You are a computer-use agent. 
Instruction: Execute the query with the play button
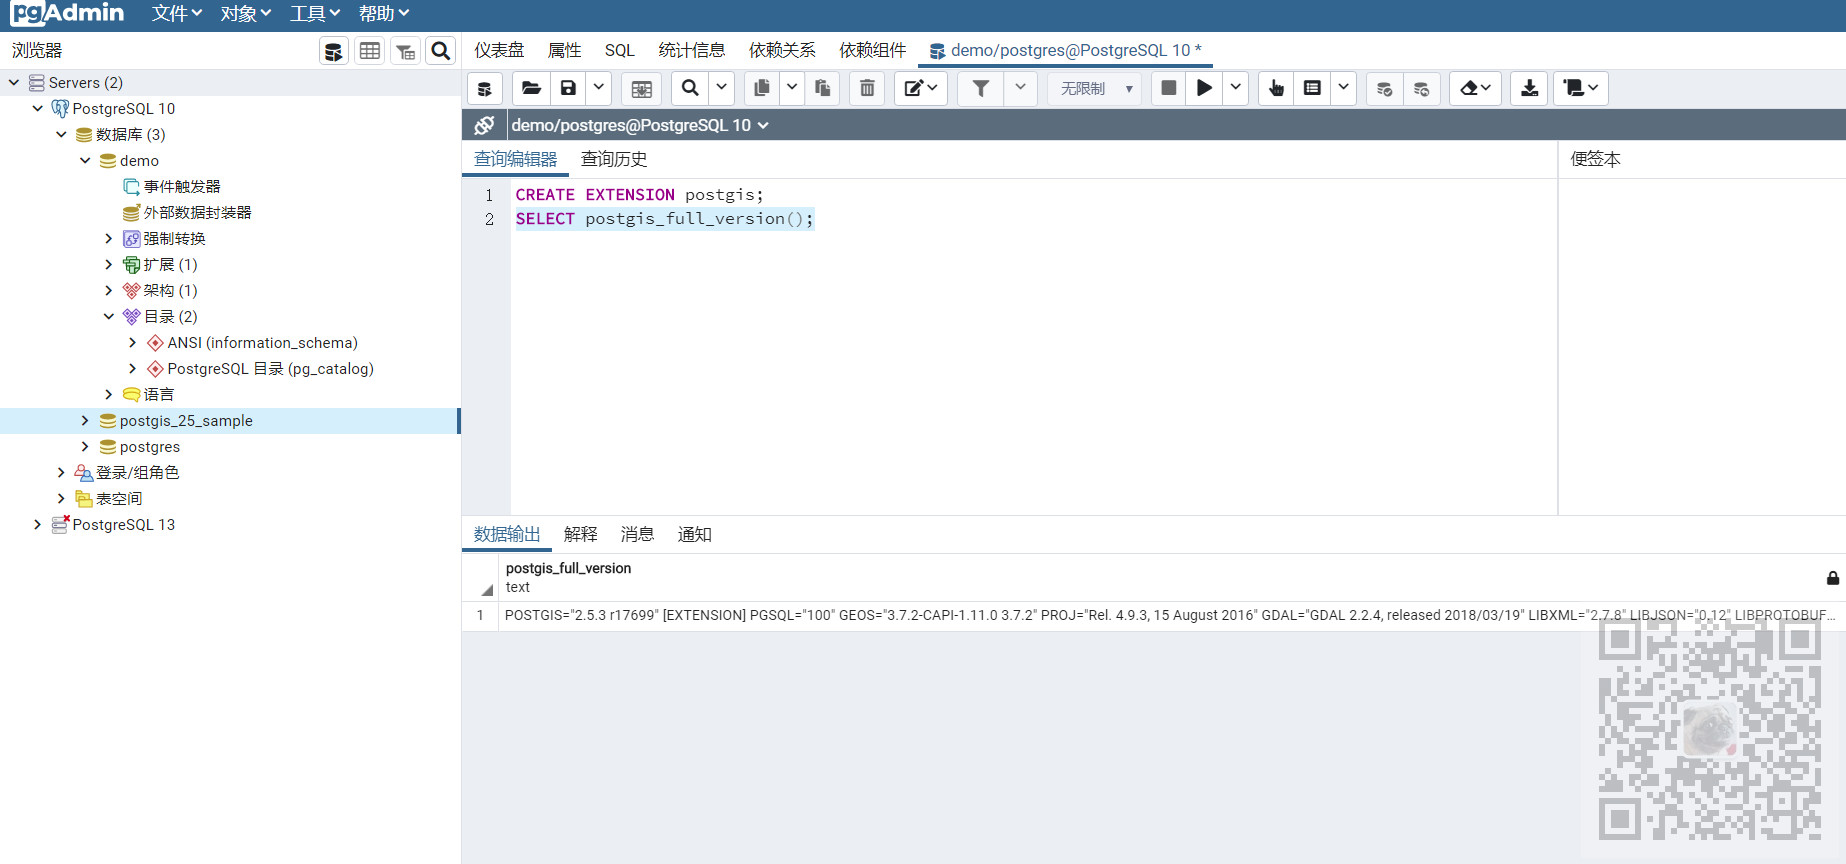tap(1204, 88)
